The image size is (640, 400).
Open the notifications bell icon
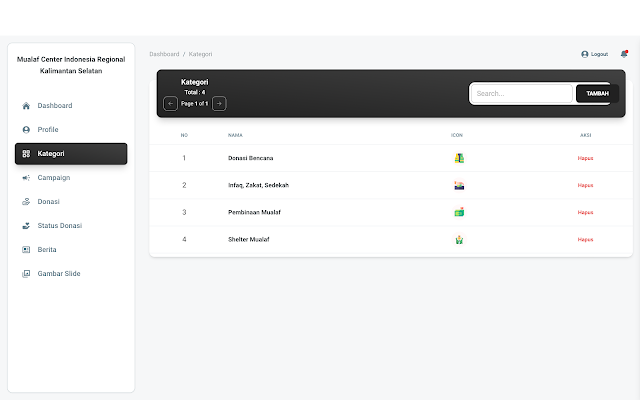(624, 54)
